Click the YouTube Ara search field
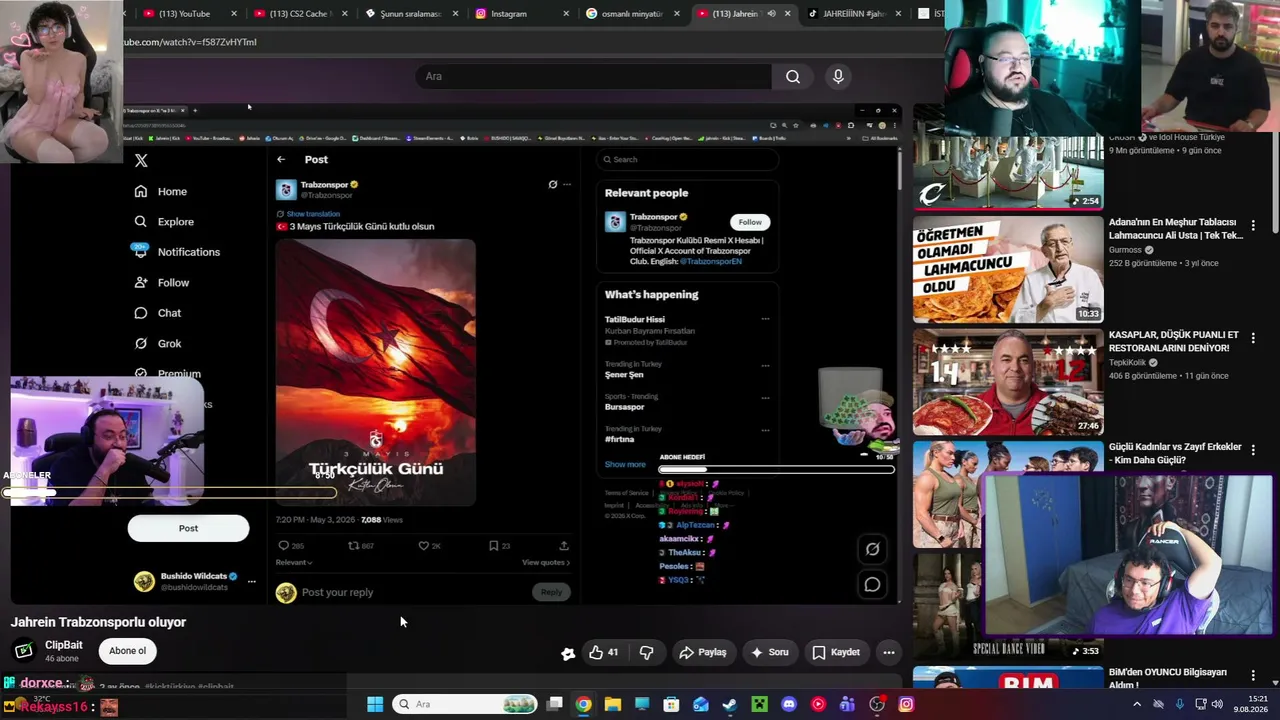This screenshot has width=1280, height=720. (594, 76)
